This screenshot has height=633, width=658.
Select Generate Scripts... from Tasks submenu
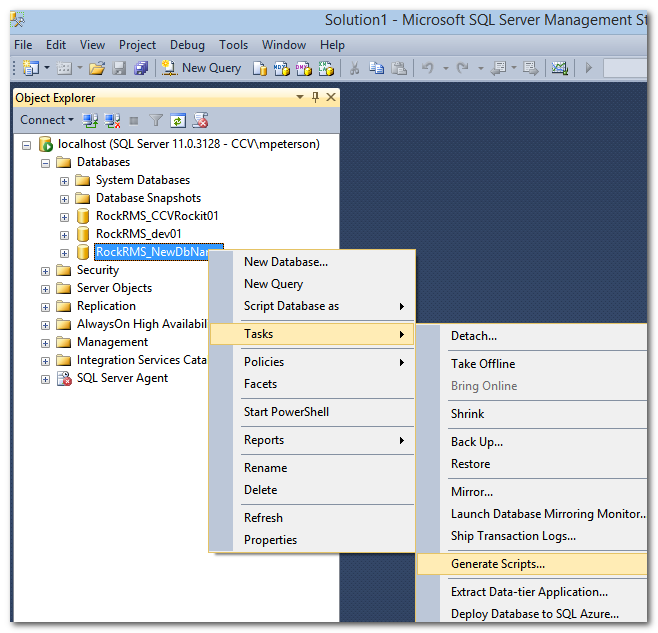(497, 564)
